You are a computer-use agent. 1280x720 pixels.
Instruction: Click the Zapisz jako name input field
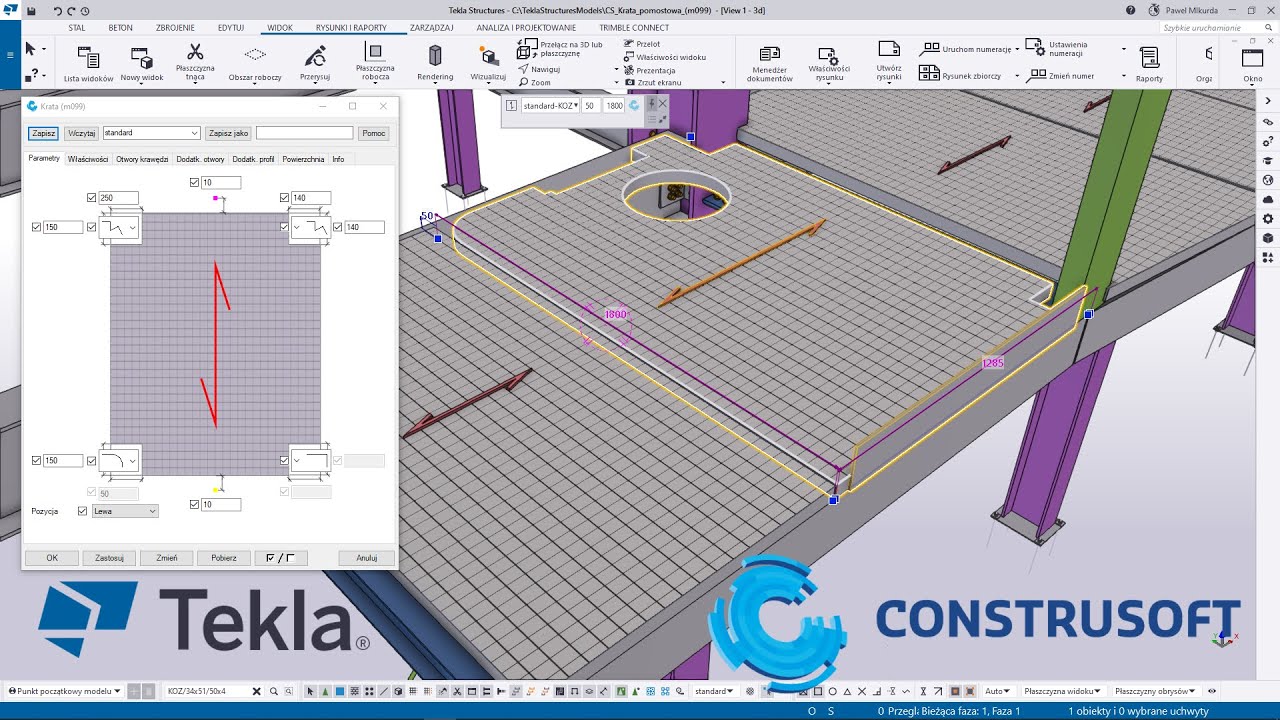coord(304,133)
